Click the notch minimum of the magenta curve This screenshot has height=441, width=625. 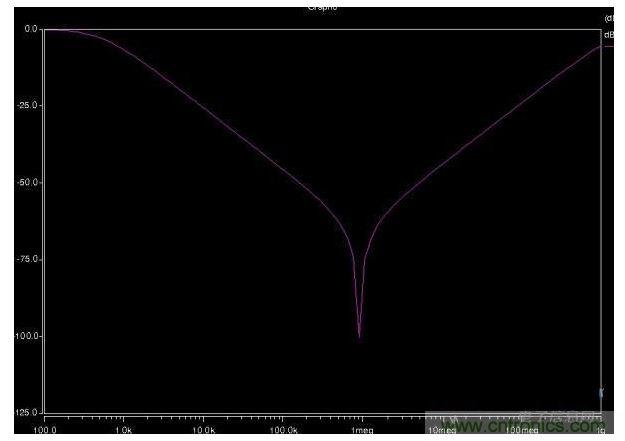pos(359,335)
